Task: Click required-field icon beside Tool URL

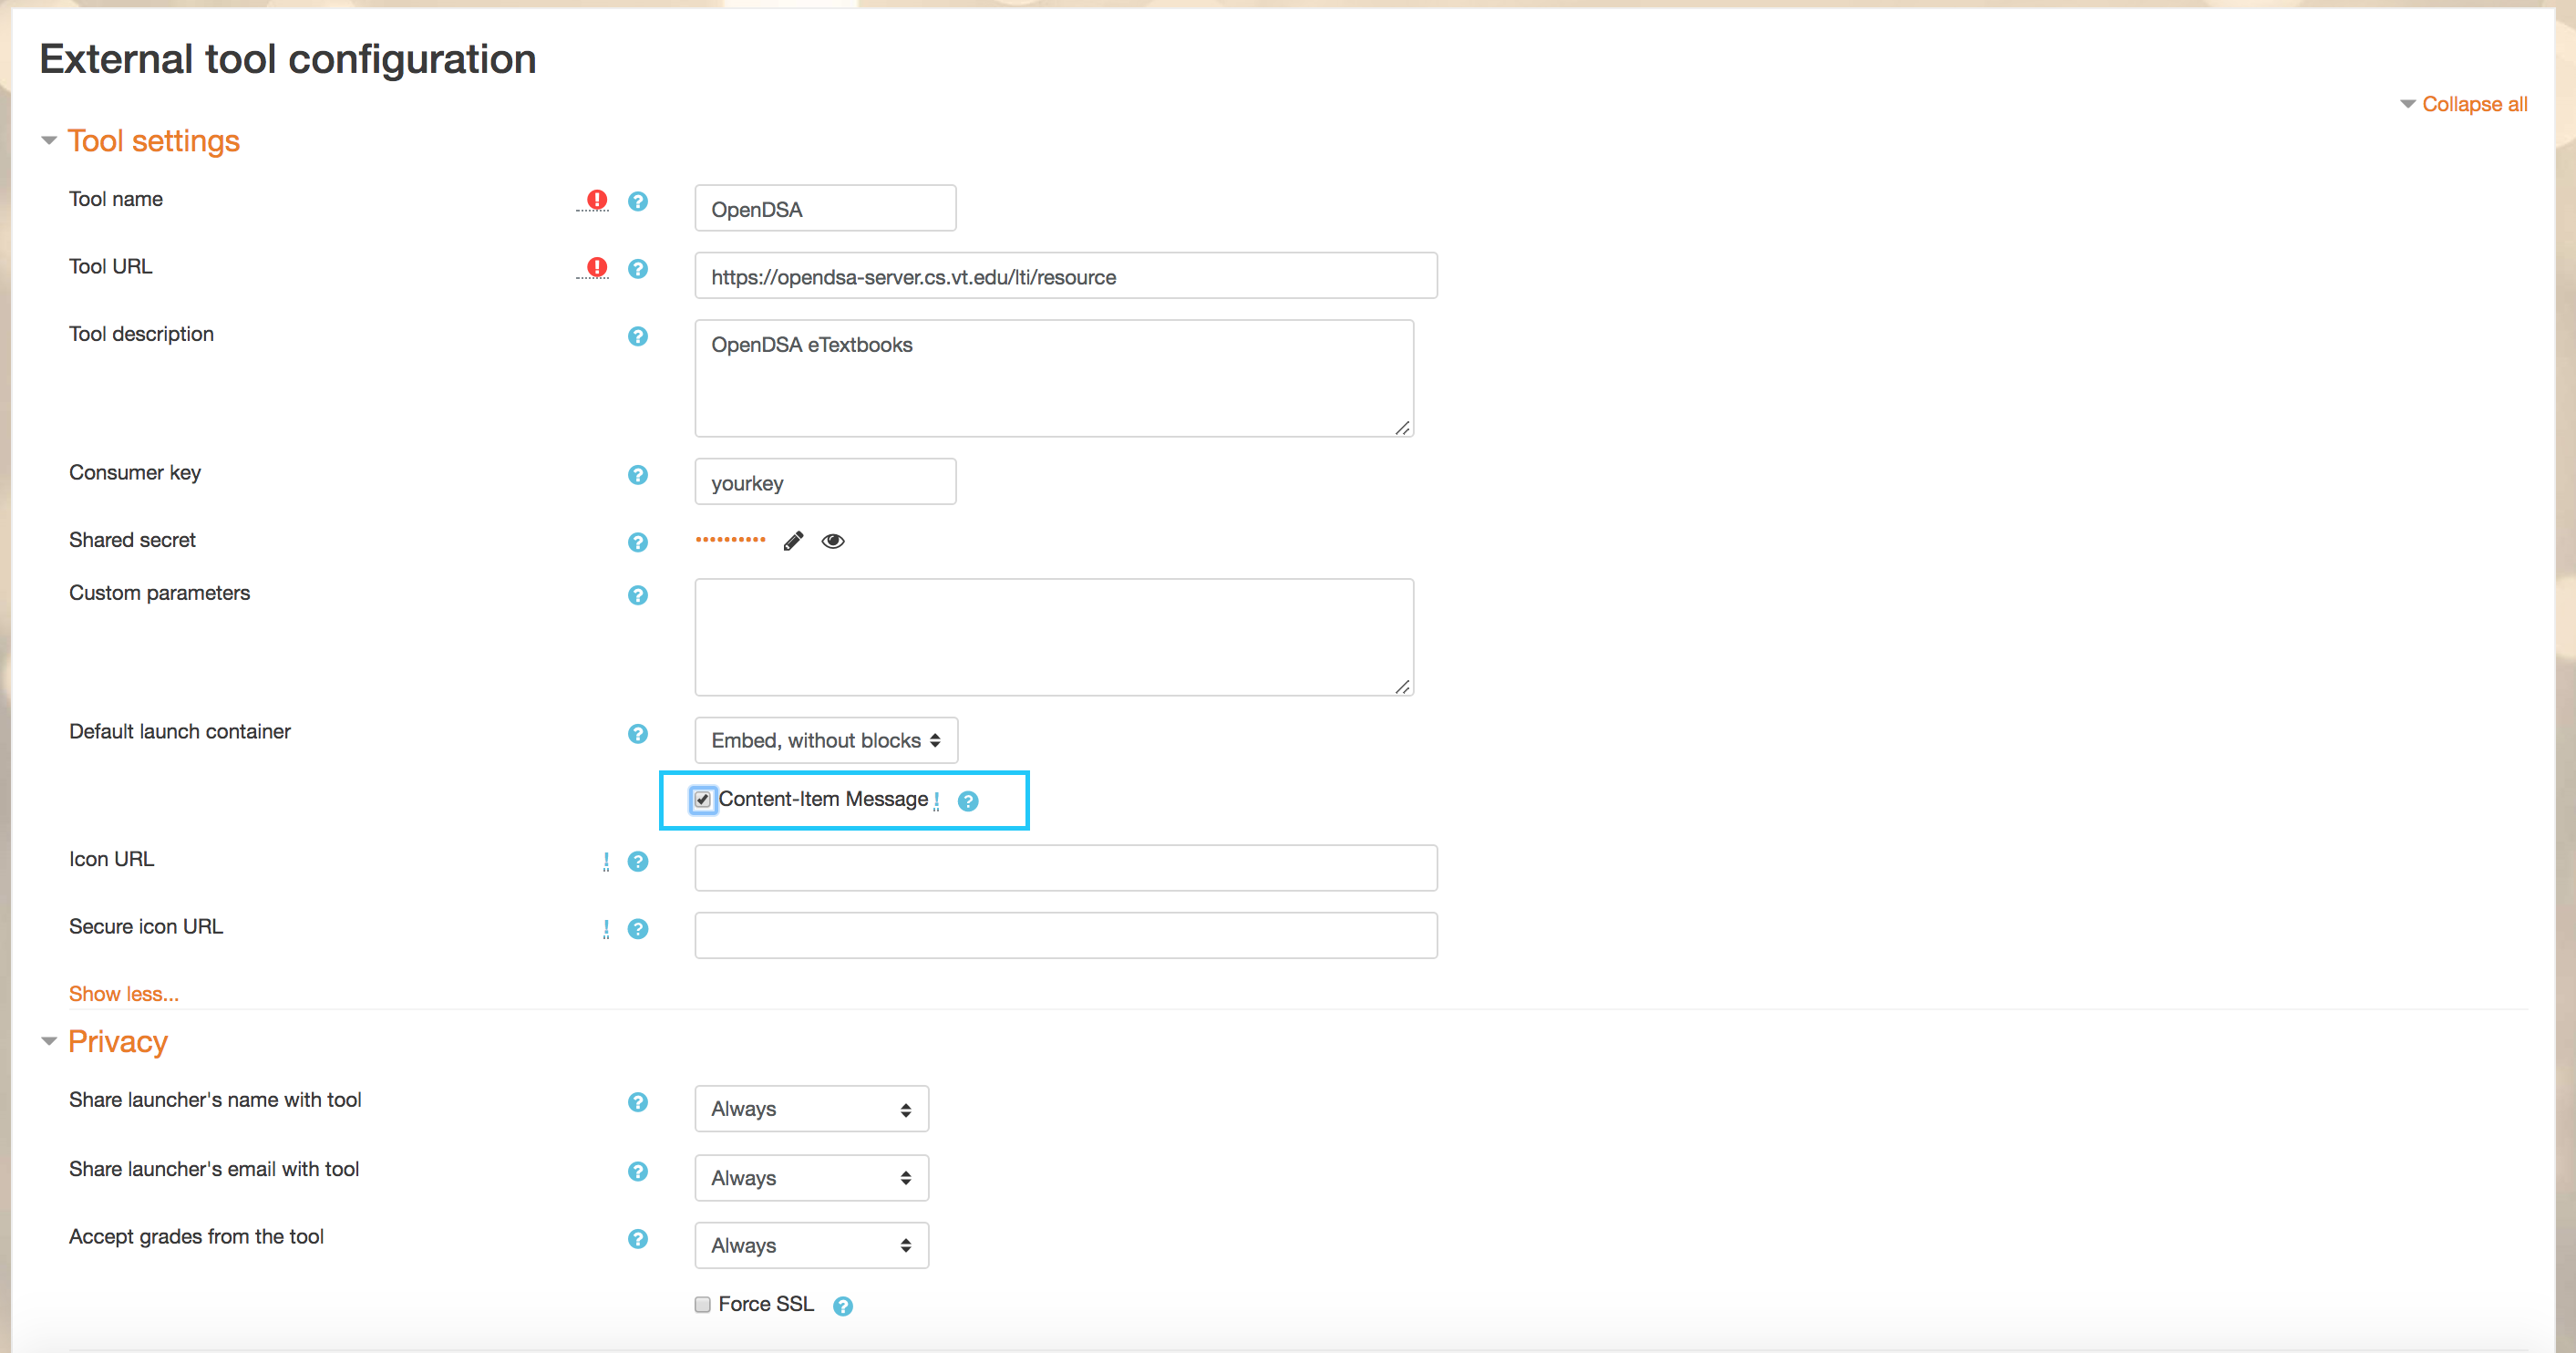Action: (x=597, y=267)
